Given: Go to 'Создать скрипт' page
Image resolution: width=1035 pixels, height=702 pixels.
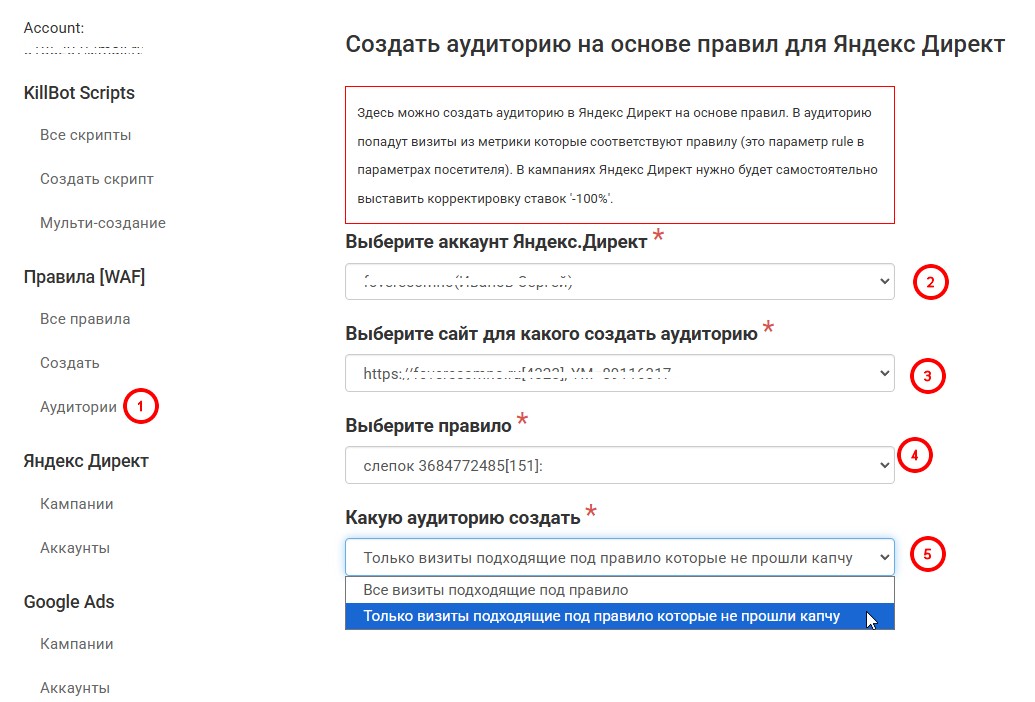Looking at the screenshot, I should 96,179.
